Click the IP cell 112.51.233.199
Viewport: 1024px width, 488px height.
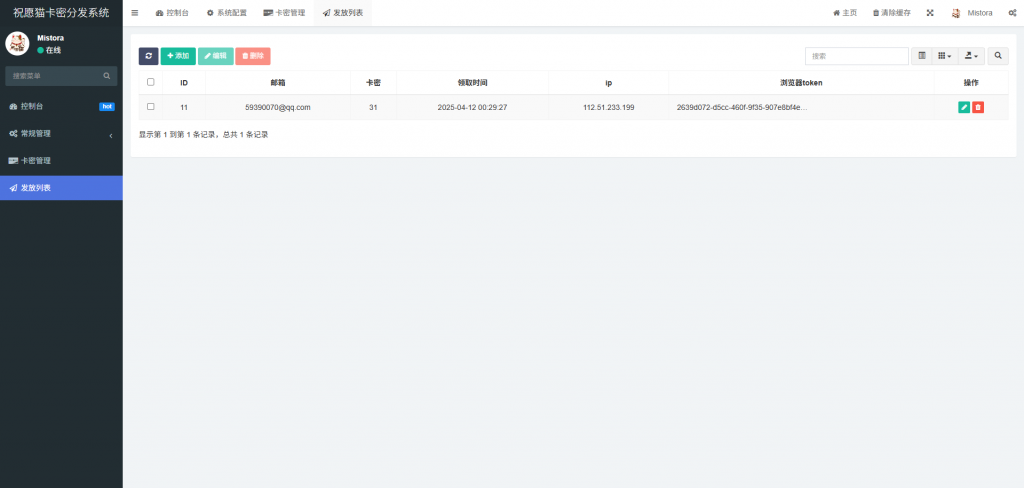[x=609, y=107]
